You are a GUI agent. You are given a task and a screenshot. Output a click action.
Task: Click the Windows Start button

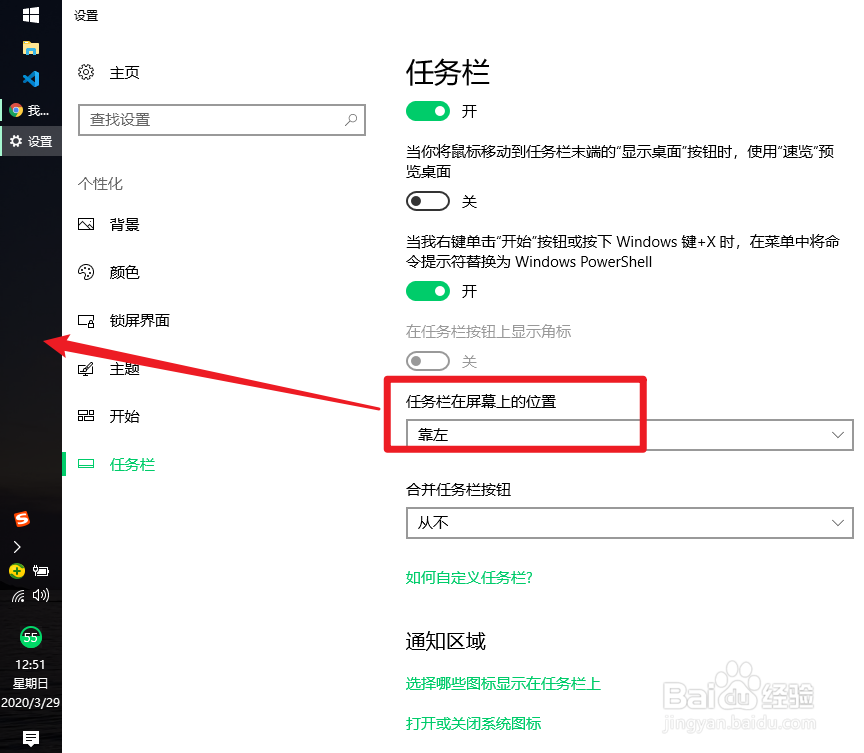coord(31,15)
